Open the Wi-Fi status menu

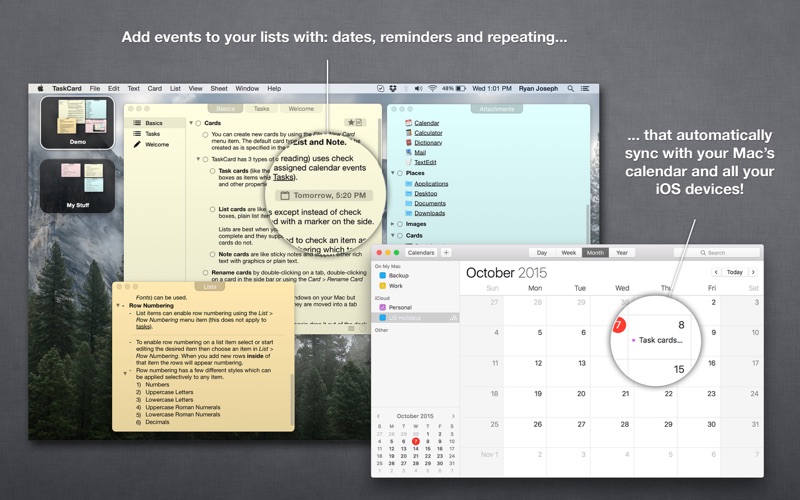[432, 88]
